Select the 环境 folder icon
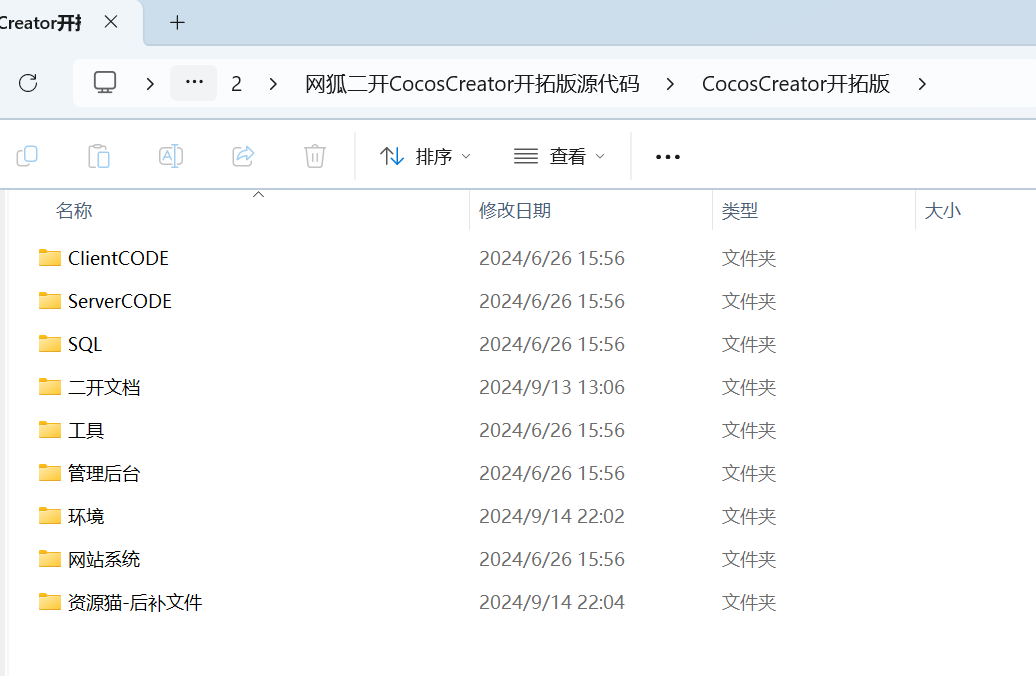The width and height of the screenshot is (1036, 676). click(x=50, y=515)
